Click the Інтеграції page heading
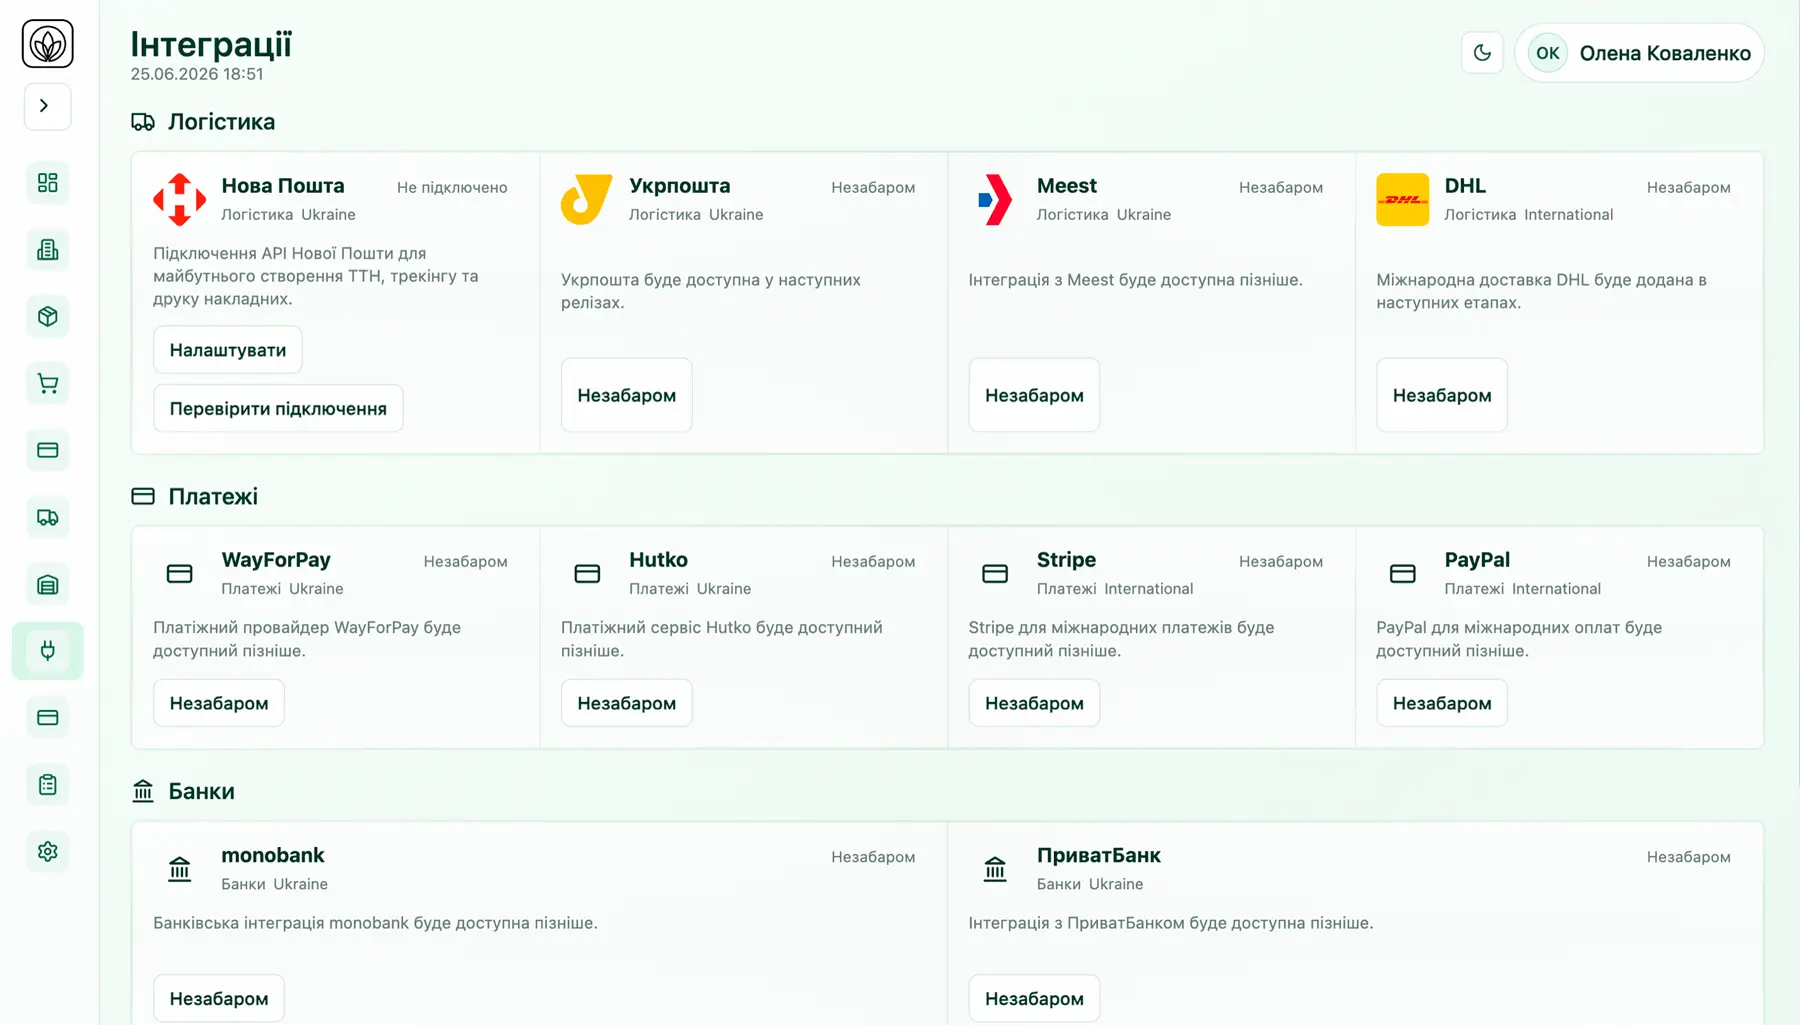1800x1025 pixels. pos(211,44)
